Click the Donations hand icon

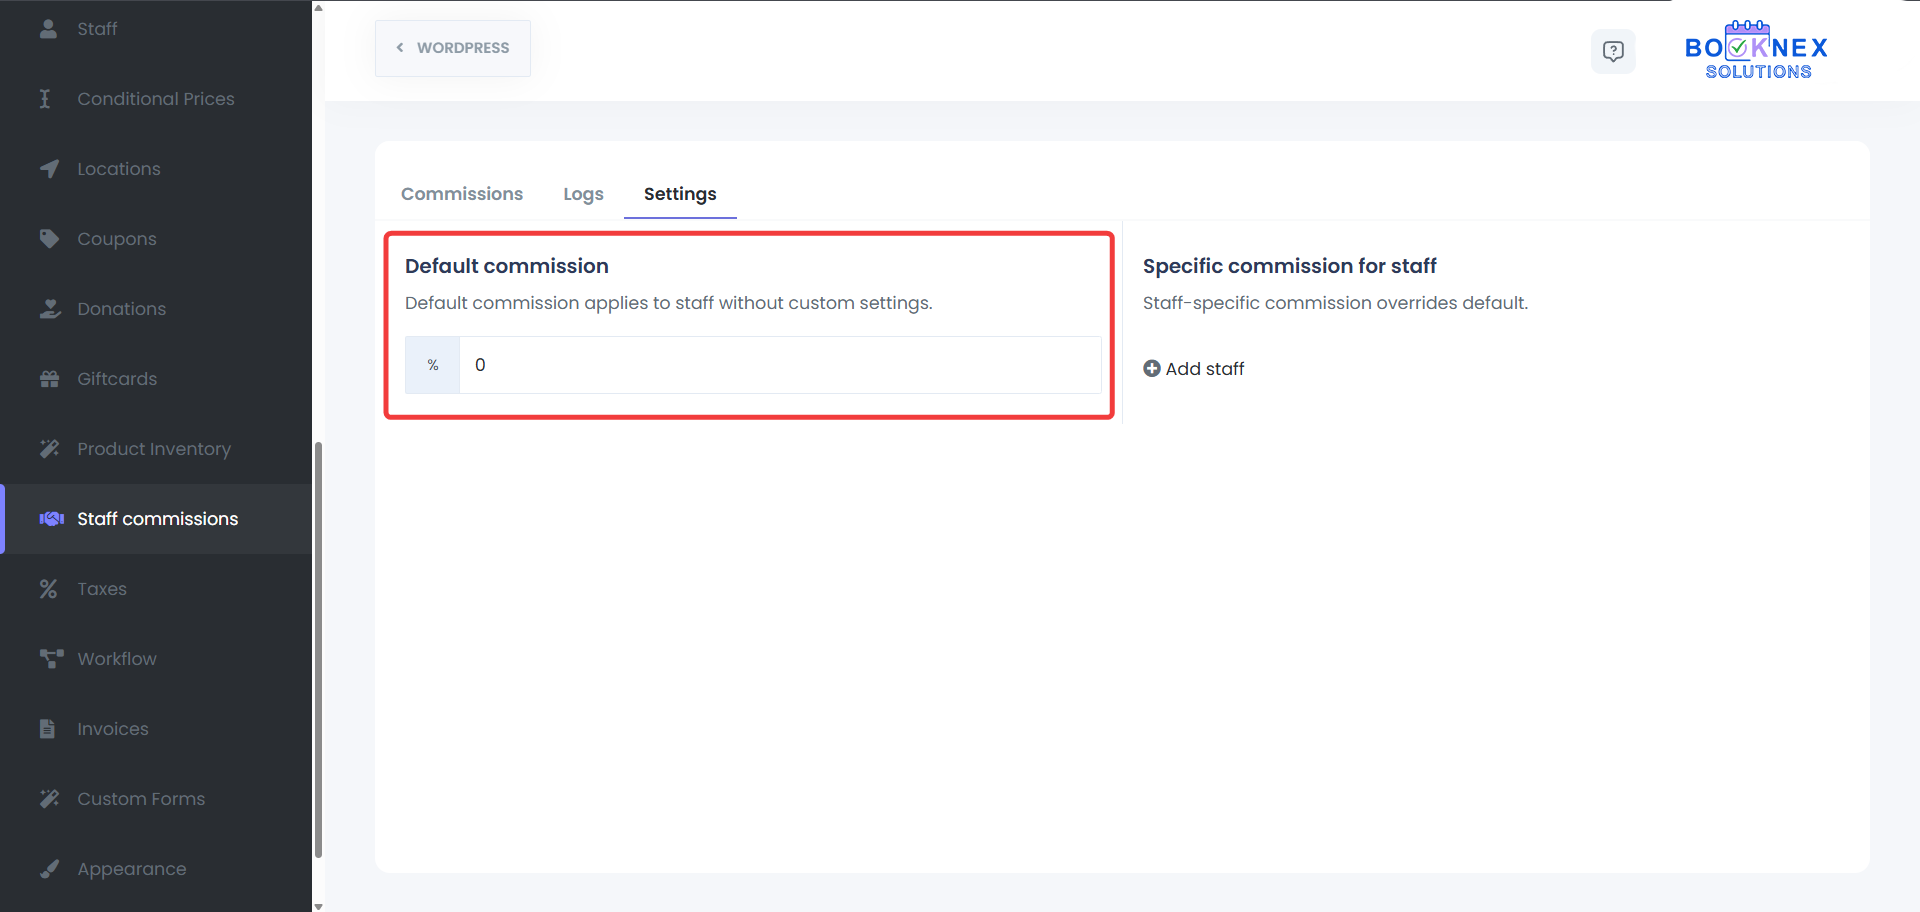point(49,309)
